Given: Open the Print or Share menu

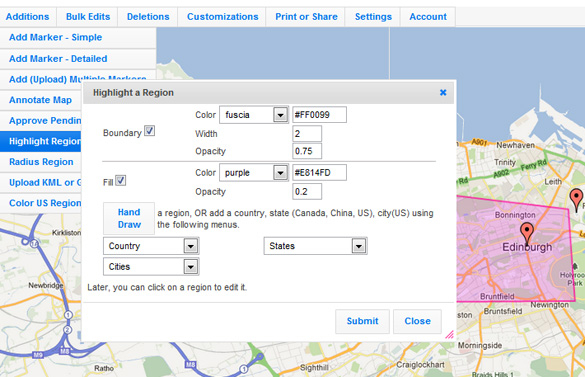Looking at the screenshot, I should tap(306, 17).
